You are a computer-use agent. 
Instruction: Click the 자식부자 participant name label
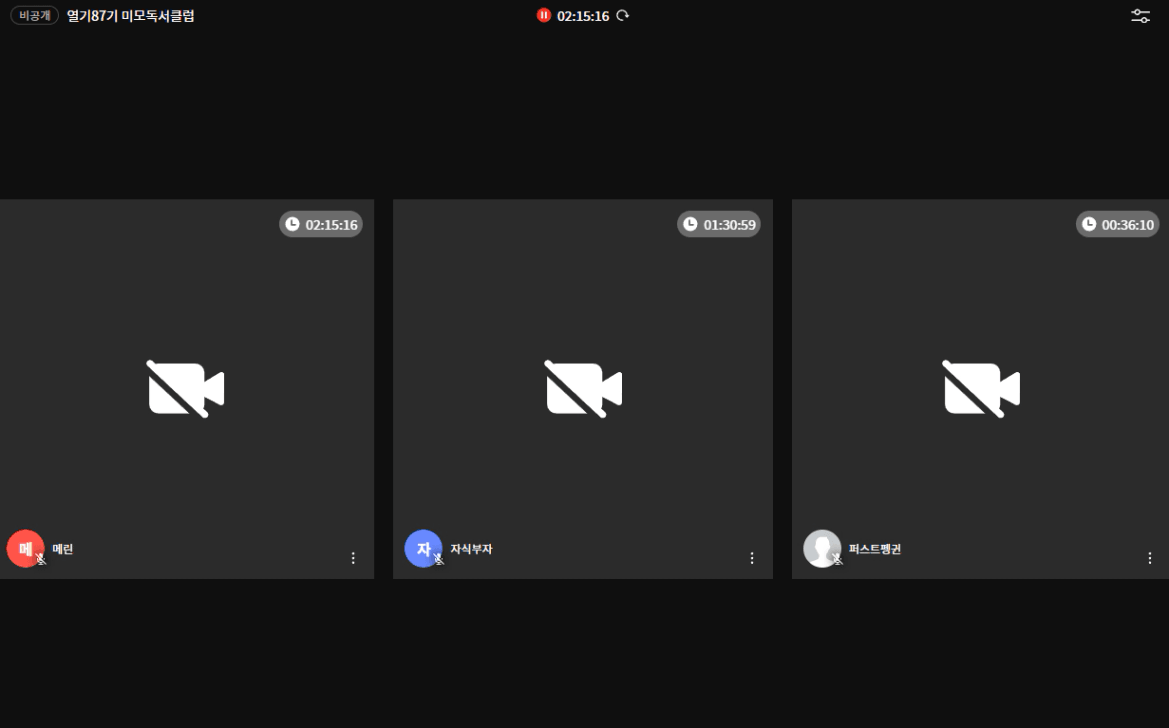click(471, 549)
